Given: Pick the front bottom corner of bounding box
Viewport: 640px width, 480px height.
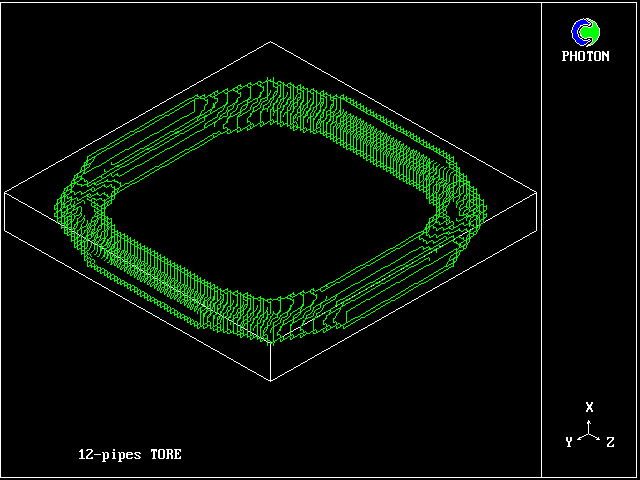Looking at the screenshot, I should pos(271,383).
